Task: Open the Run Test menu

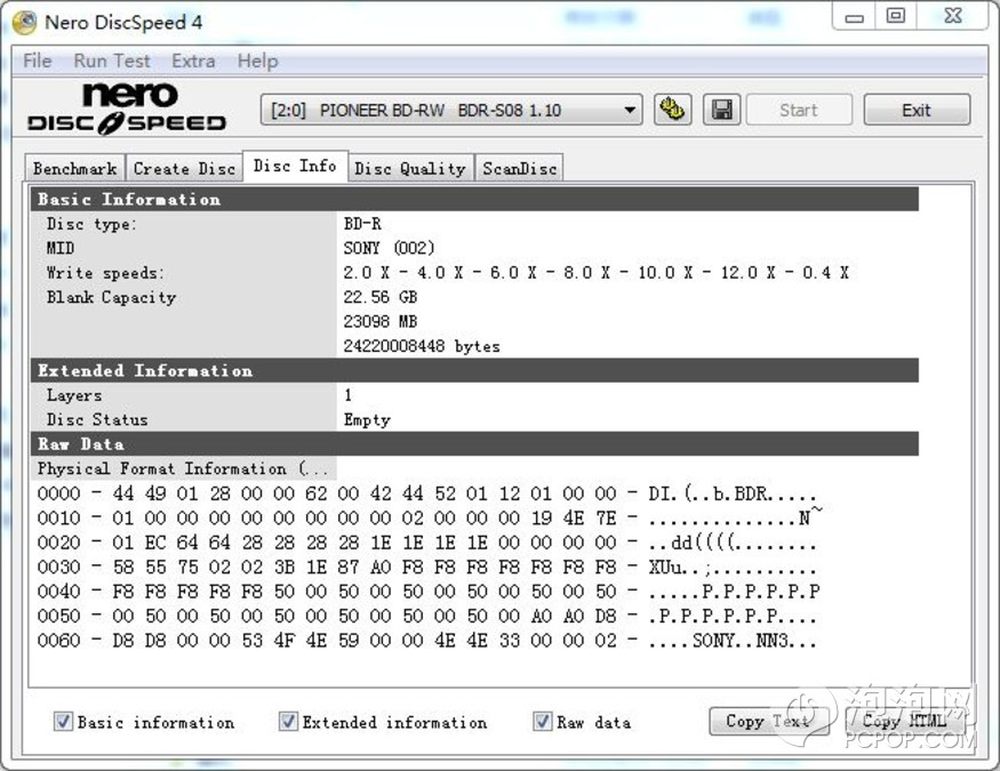Action: coord(112,61)
